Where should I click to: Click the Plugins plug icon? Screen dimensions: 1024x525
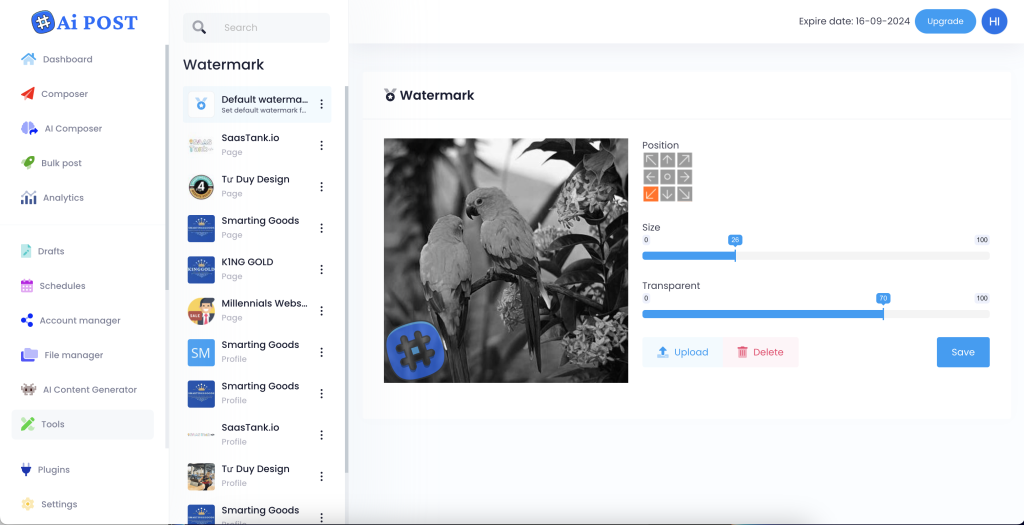click(27, 469)
